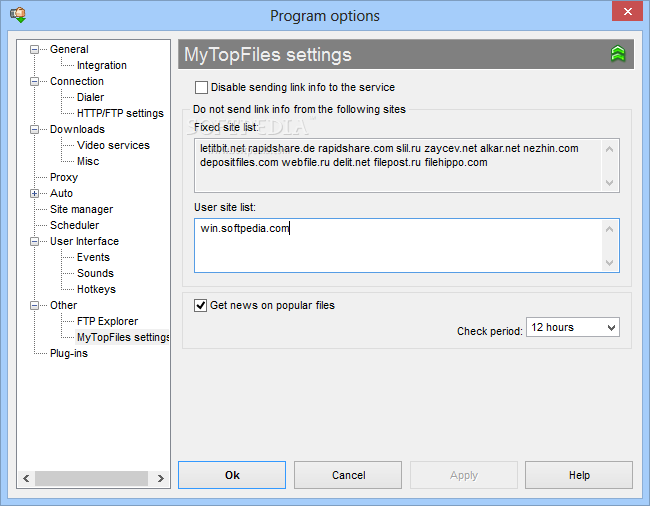
Task: Click the Cancel button
Action: (348, 475)
